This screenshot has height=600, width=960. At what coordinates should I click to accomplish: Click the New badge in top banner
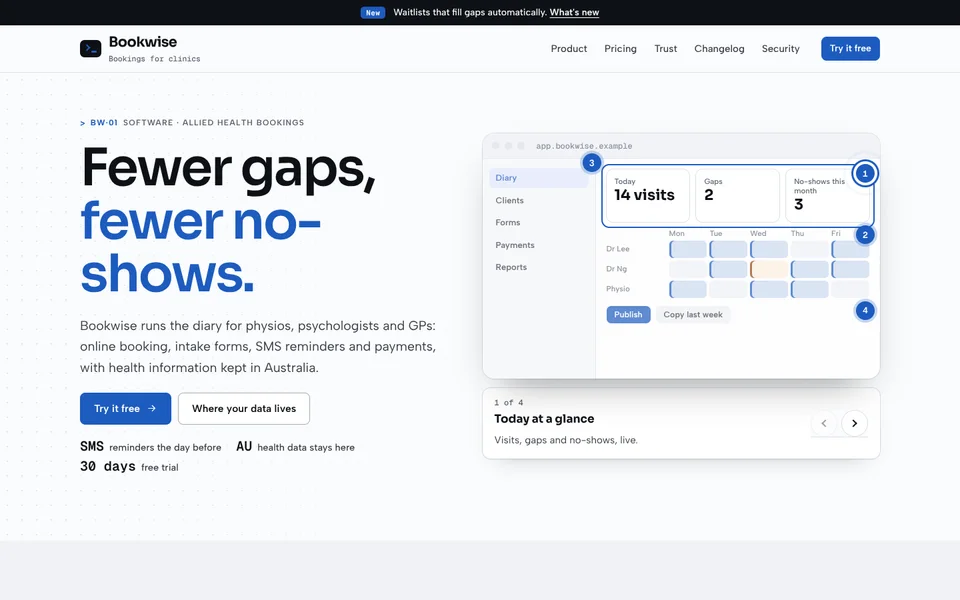click(373, 12)
